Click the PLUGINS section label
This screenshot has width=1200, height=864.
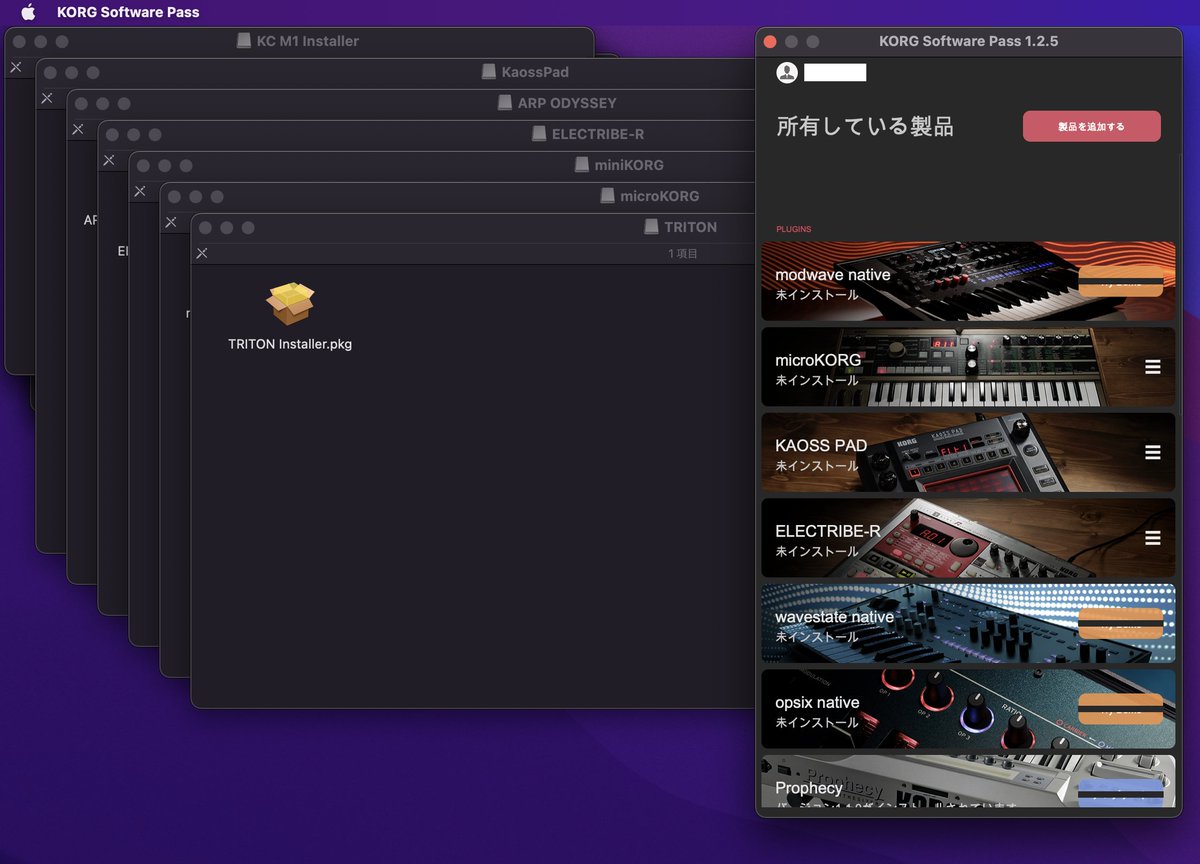(x=794, y=229)
